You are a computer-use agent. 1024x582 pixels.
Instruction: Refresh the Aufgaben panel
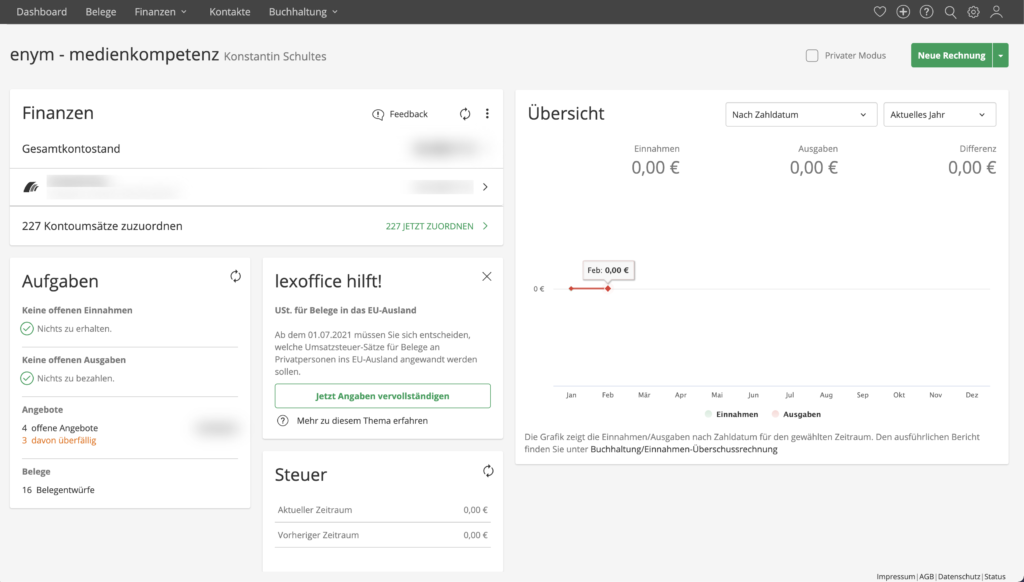[x=236, y=276]
